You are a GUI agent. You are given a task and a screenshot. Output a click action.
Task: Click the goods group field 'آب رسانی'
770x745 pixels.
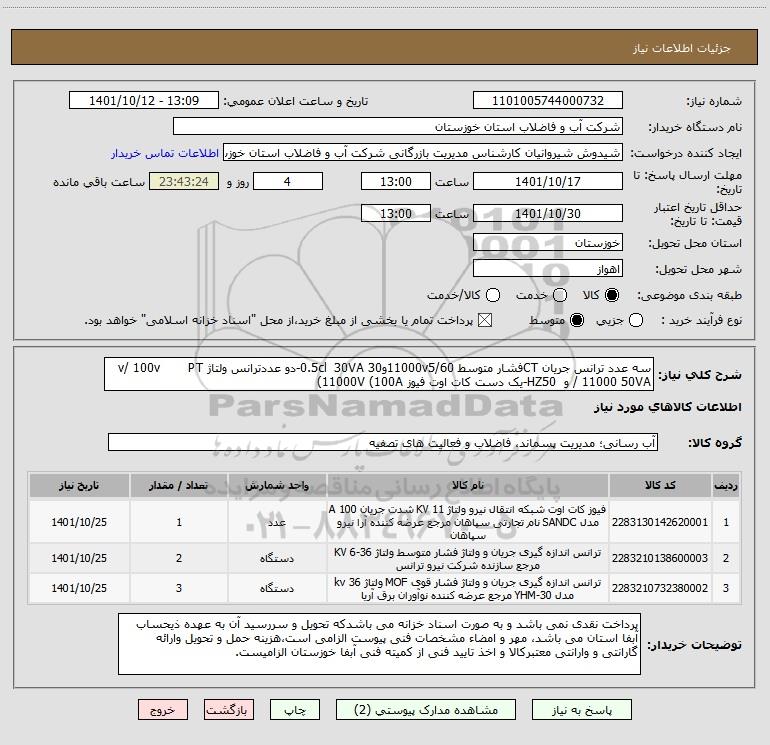click(383, 442)
